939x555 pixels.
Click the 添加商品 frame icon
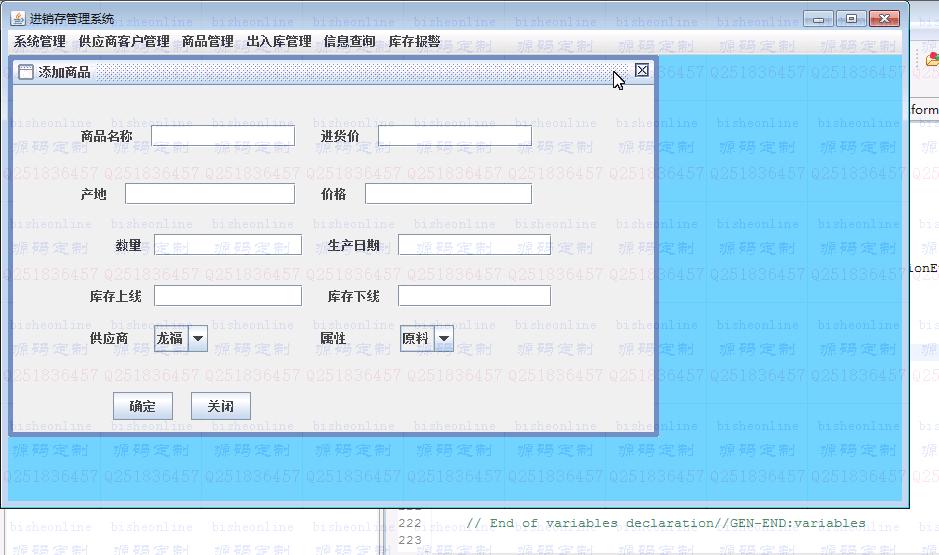point(26,72)
